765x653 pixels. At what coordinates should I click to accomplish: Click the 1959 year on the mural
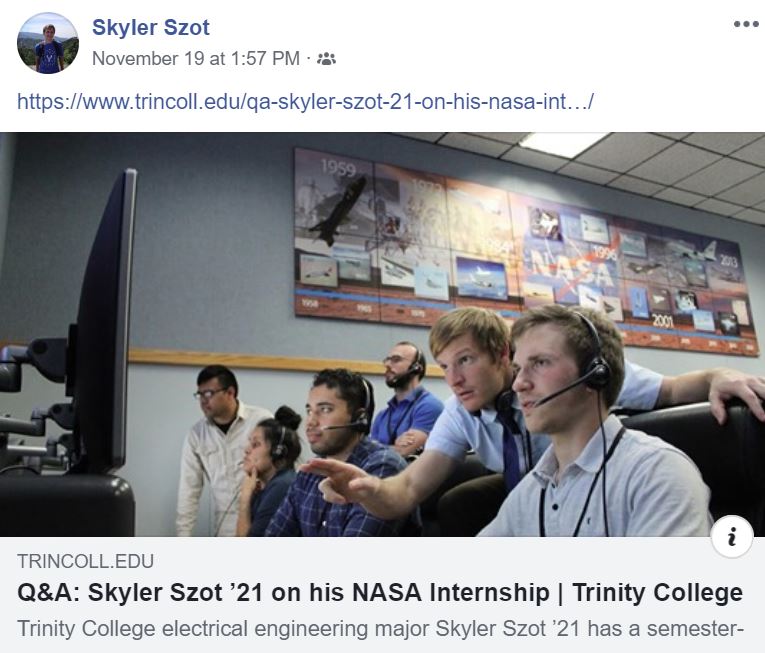pos(338,168)
